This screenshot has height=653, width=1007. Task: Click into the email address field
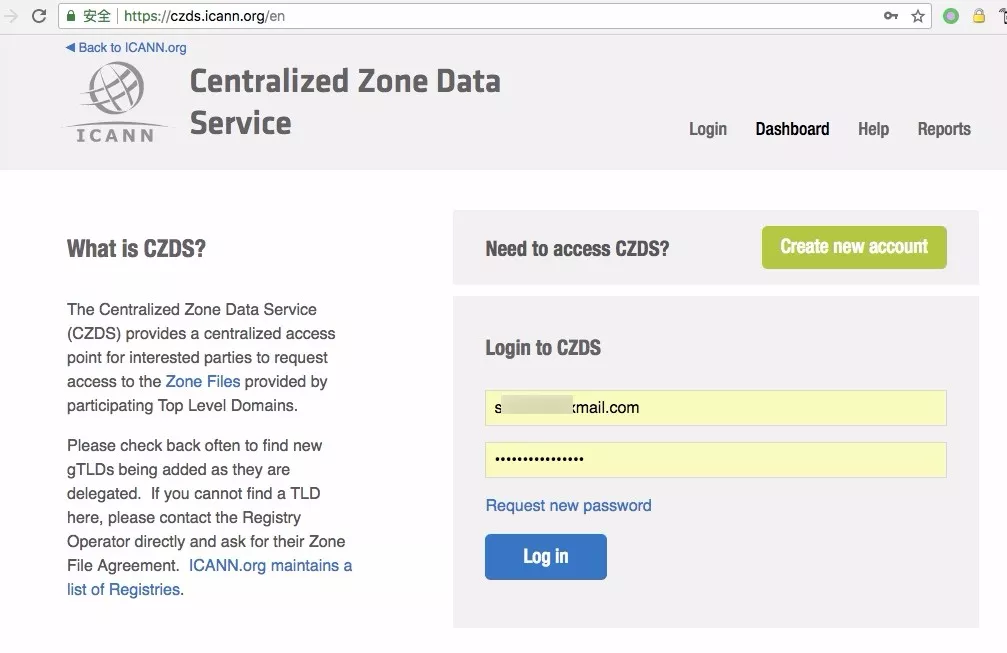tap(715, 408)
